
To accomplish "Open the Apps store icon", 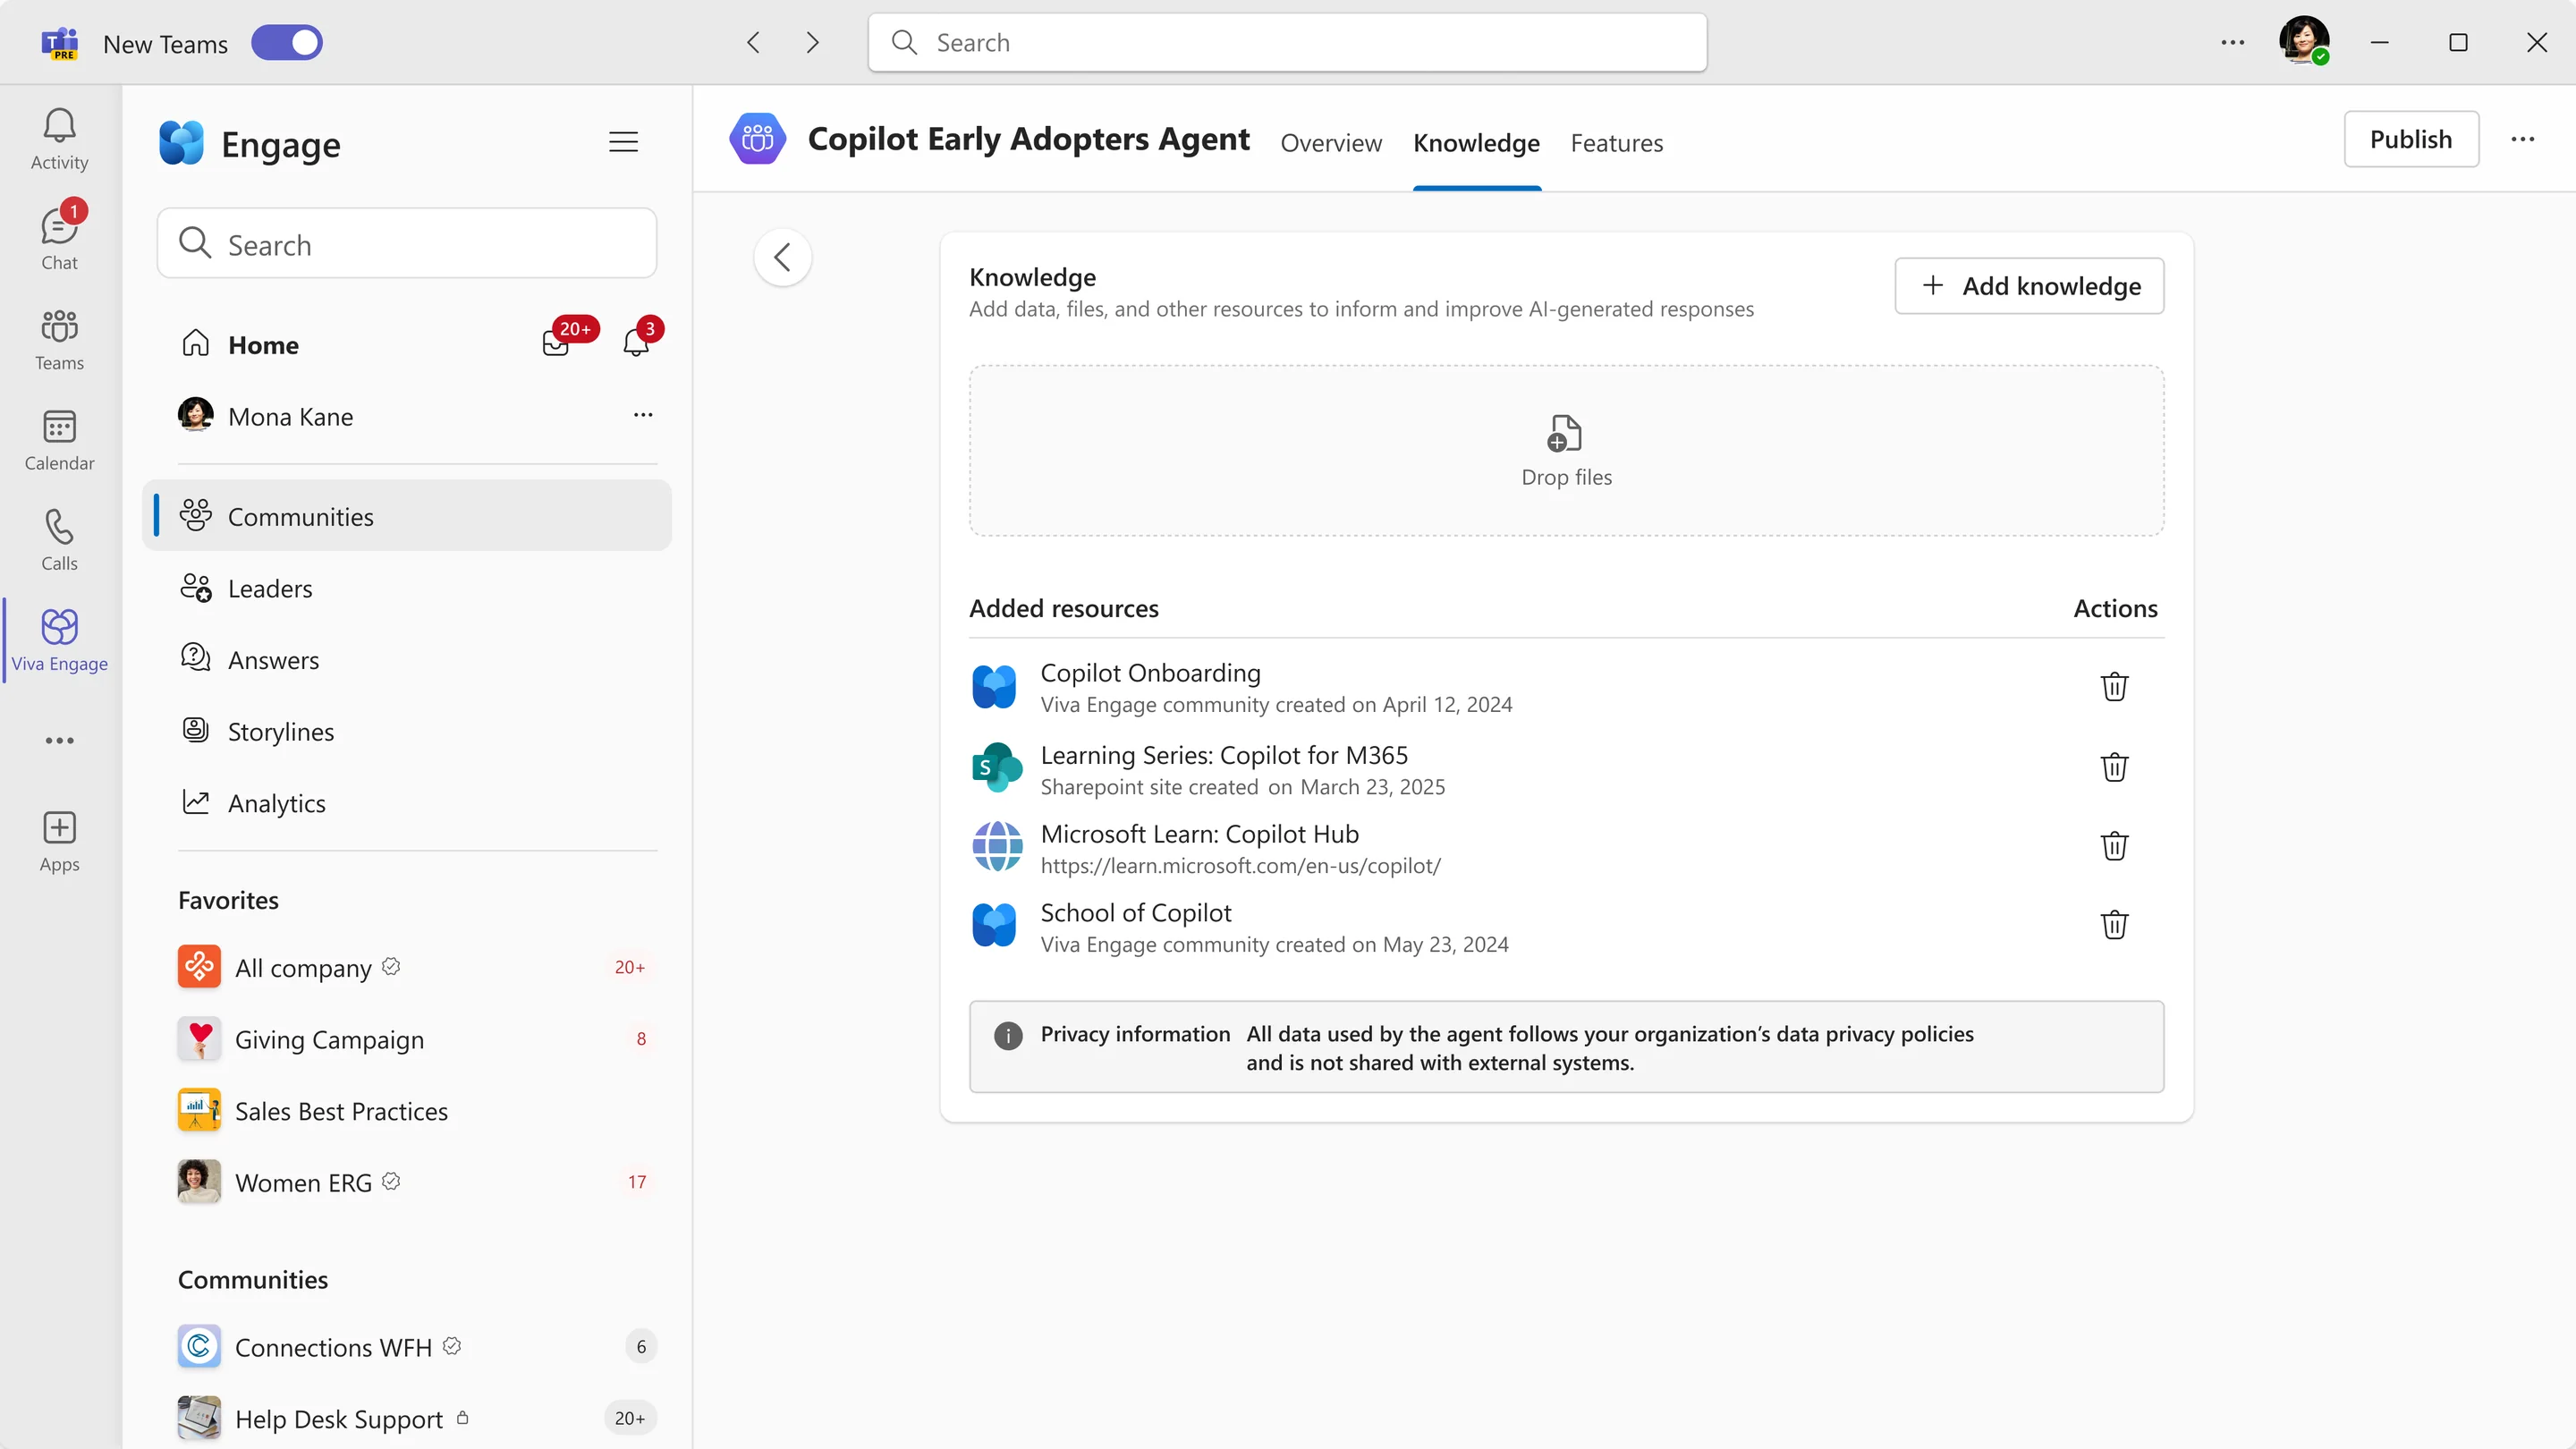I will click(59, 841).
